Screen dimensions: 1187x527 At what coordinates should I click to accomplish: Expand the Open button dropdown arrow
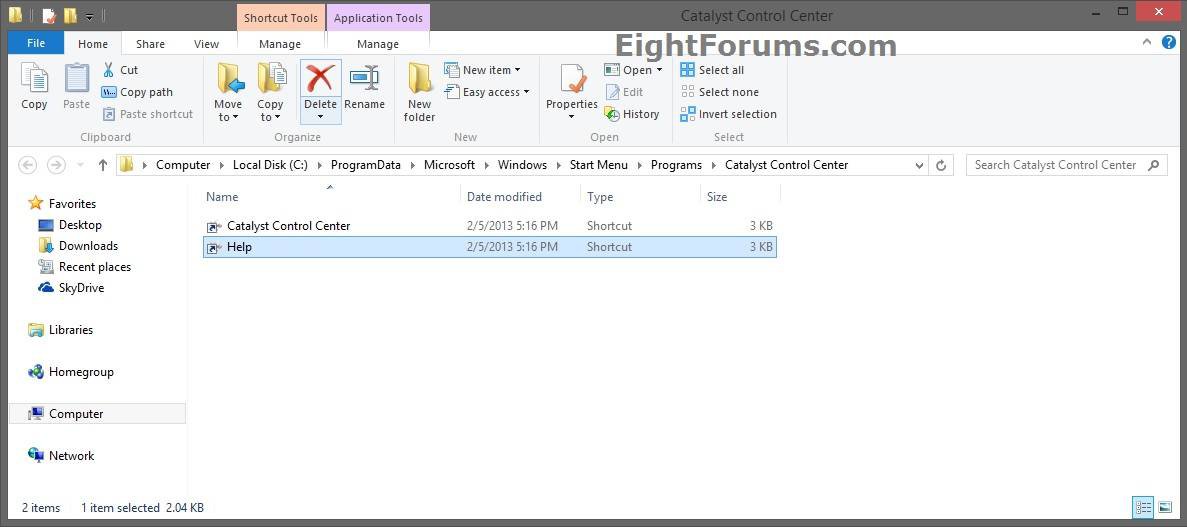(659, 70)
